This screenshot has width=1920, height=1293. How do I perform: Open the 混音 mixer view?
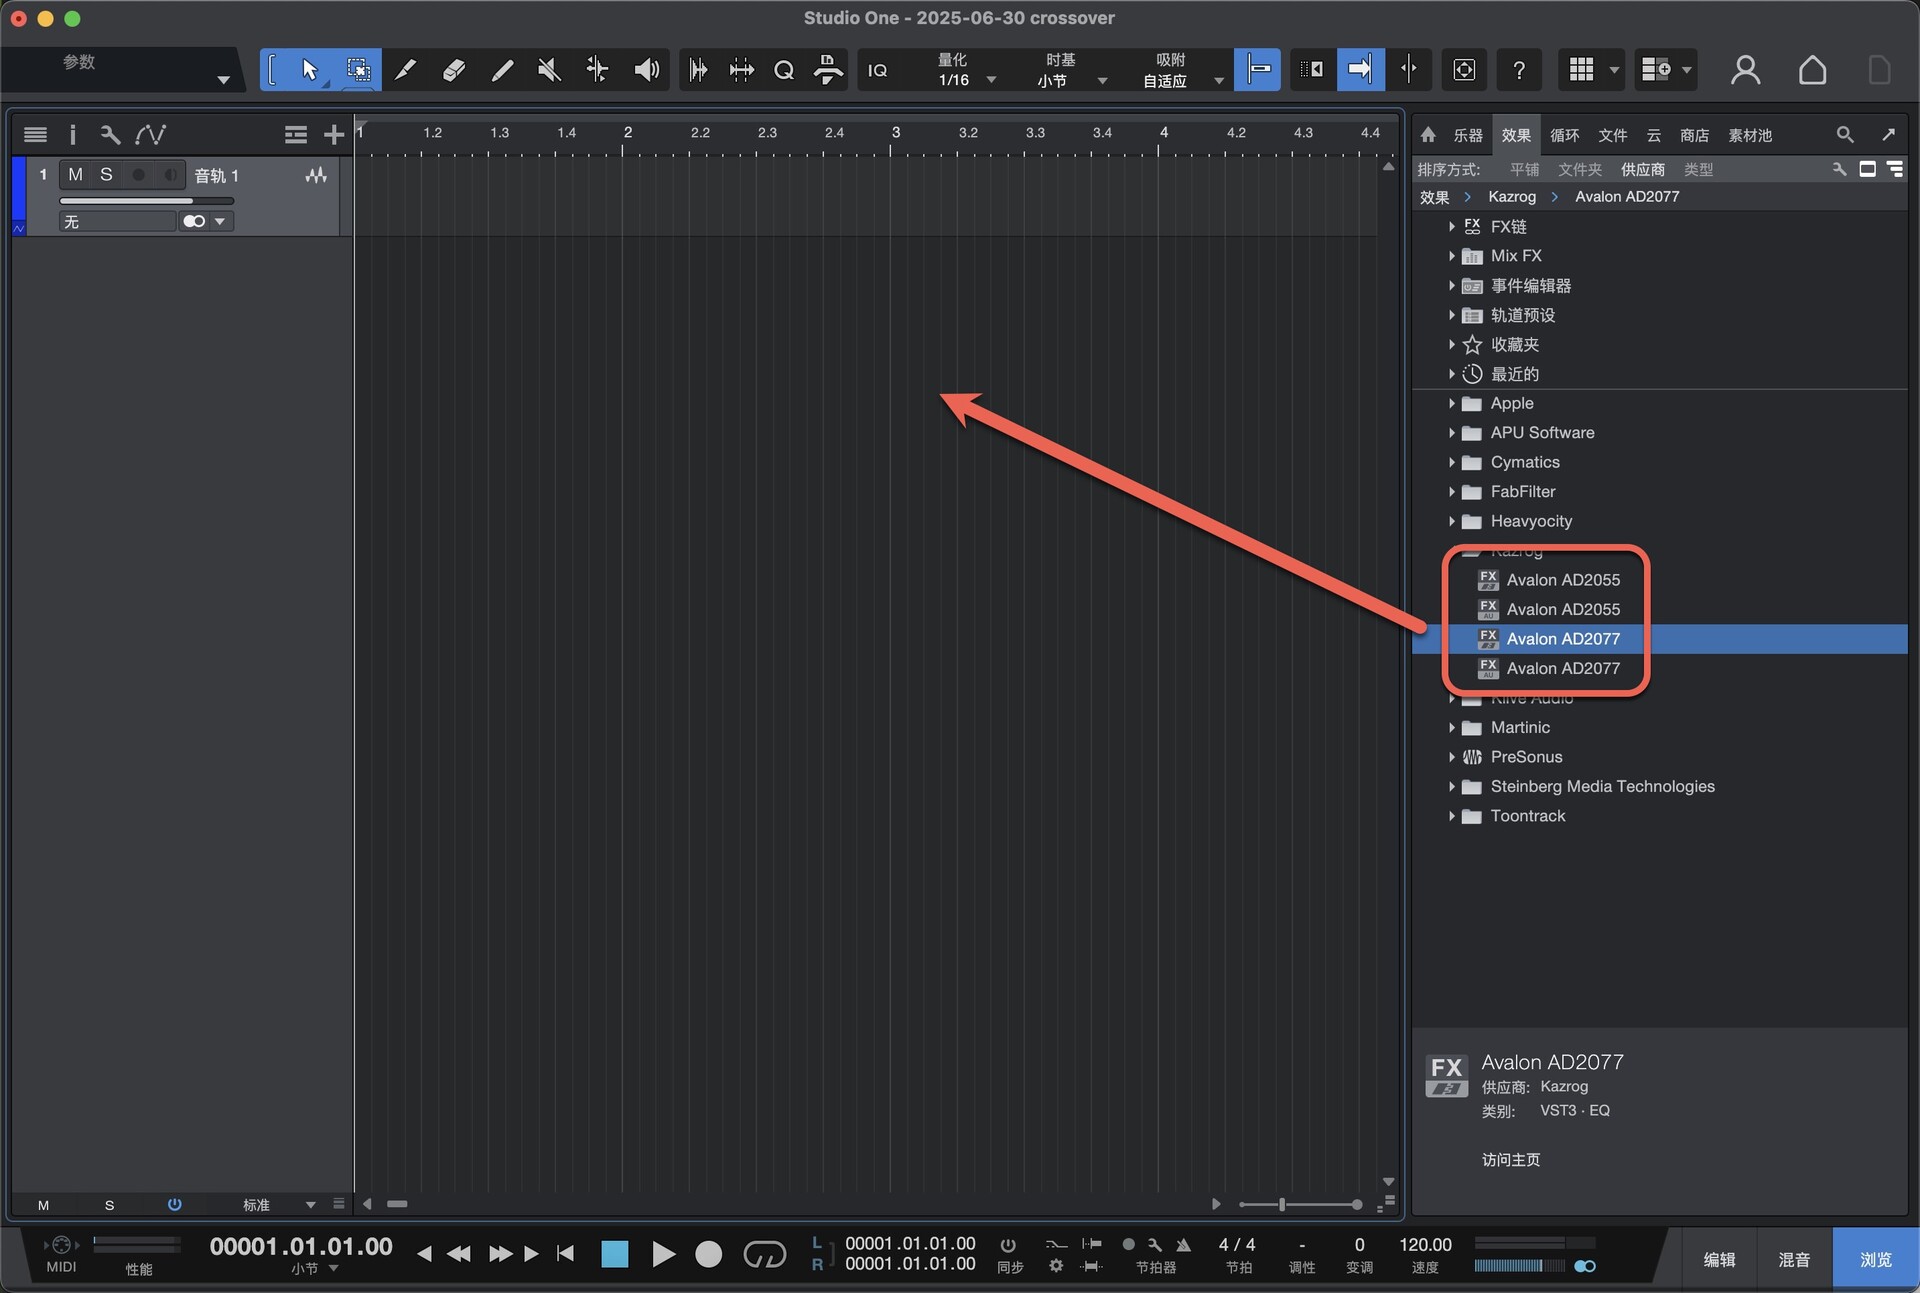tap(1794, 1259)
